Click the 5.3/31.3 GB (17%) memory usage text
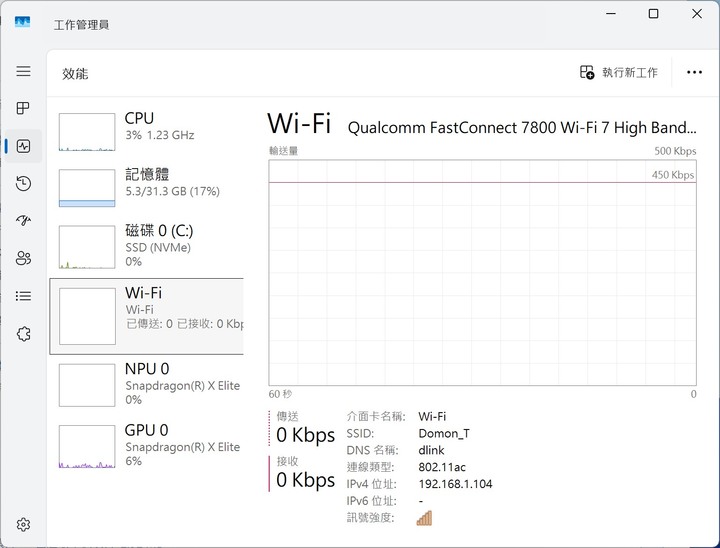The image size is (720, 548). point(173,191)
